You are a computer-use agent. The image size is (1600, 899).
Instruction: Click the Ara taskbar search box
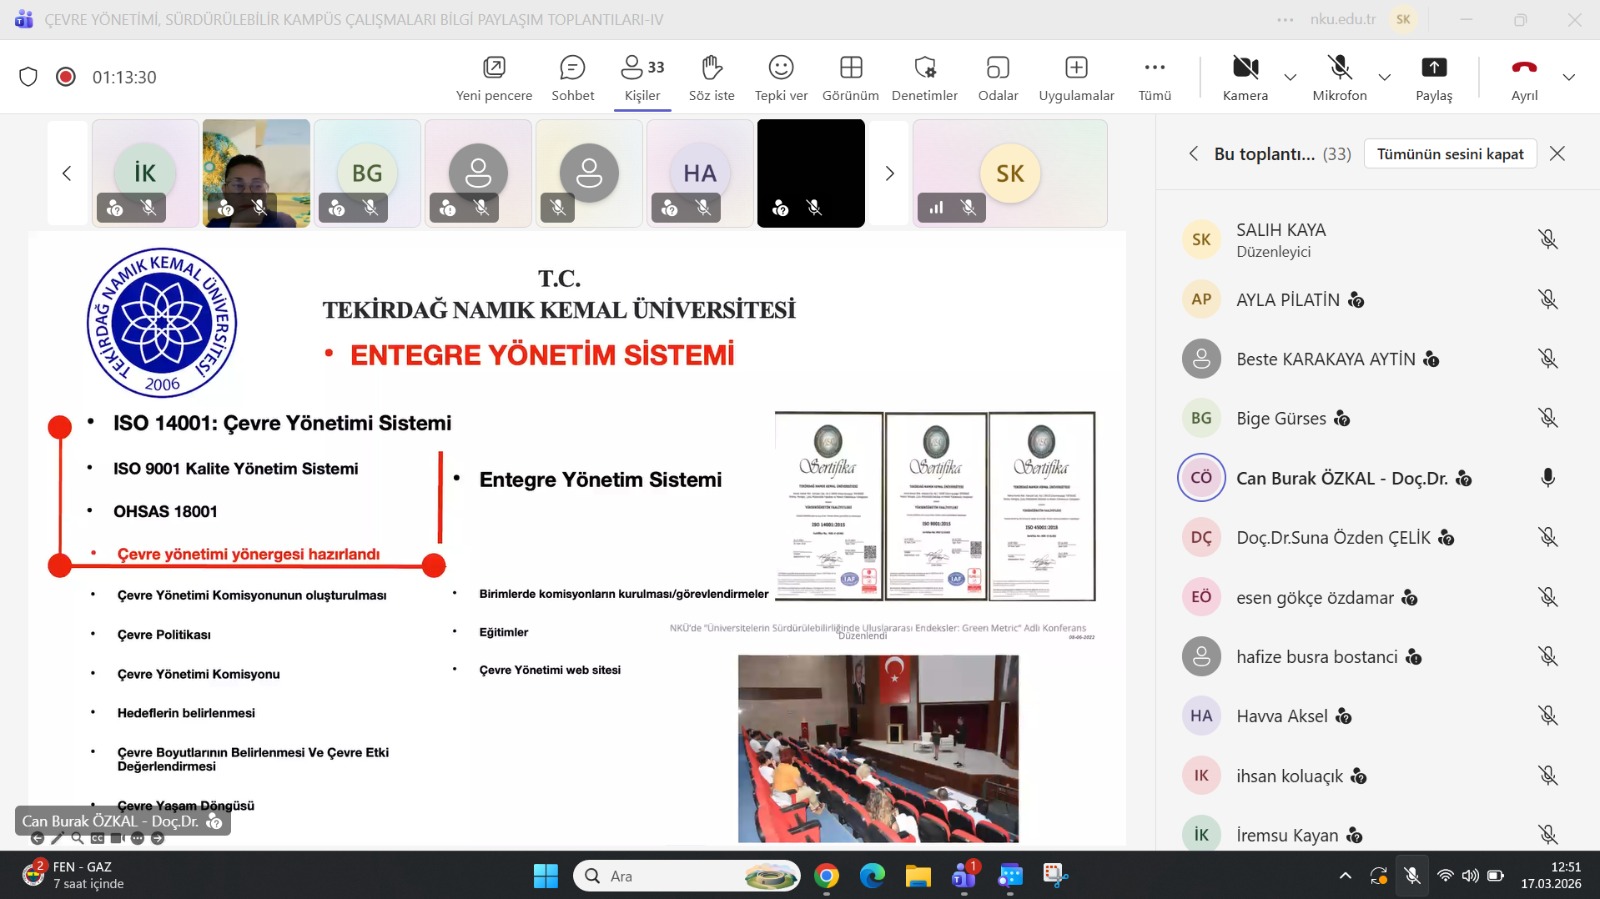(687, 876)
